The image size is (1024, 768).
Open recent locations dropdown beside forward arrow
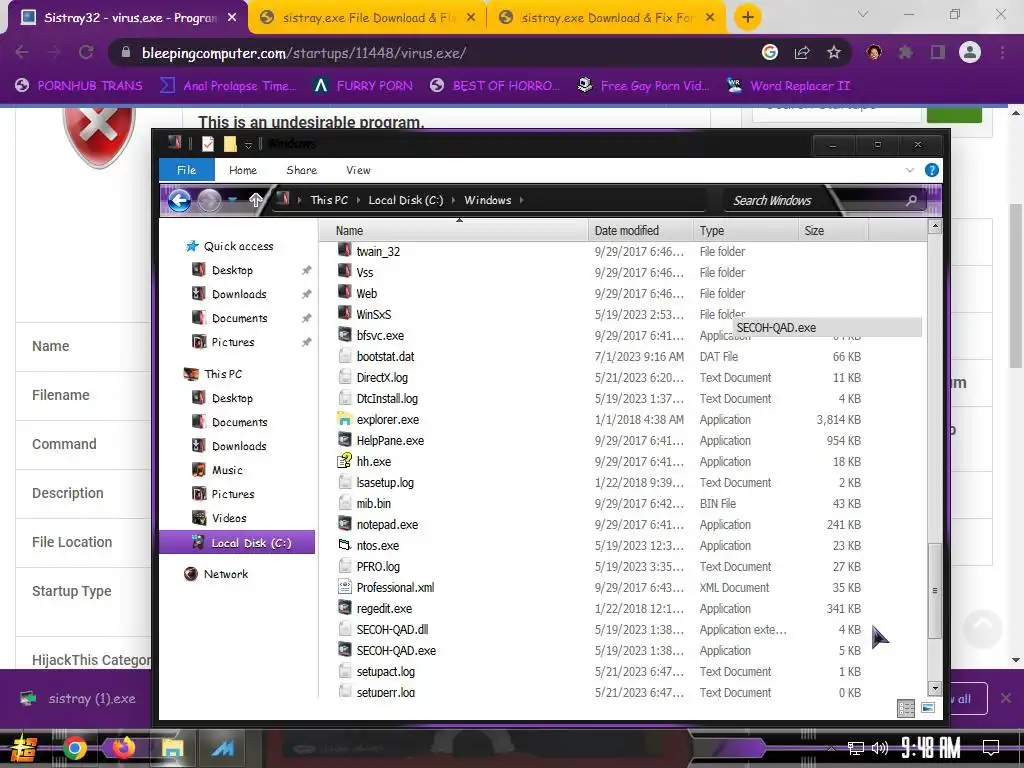pyautogui.click(x=233, y=200)
